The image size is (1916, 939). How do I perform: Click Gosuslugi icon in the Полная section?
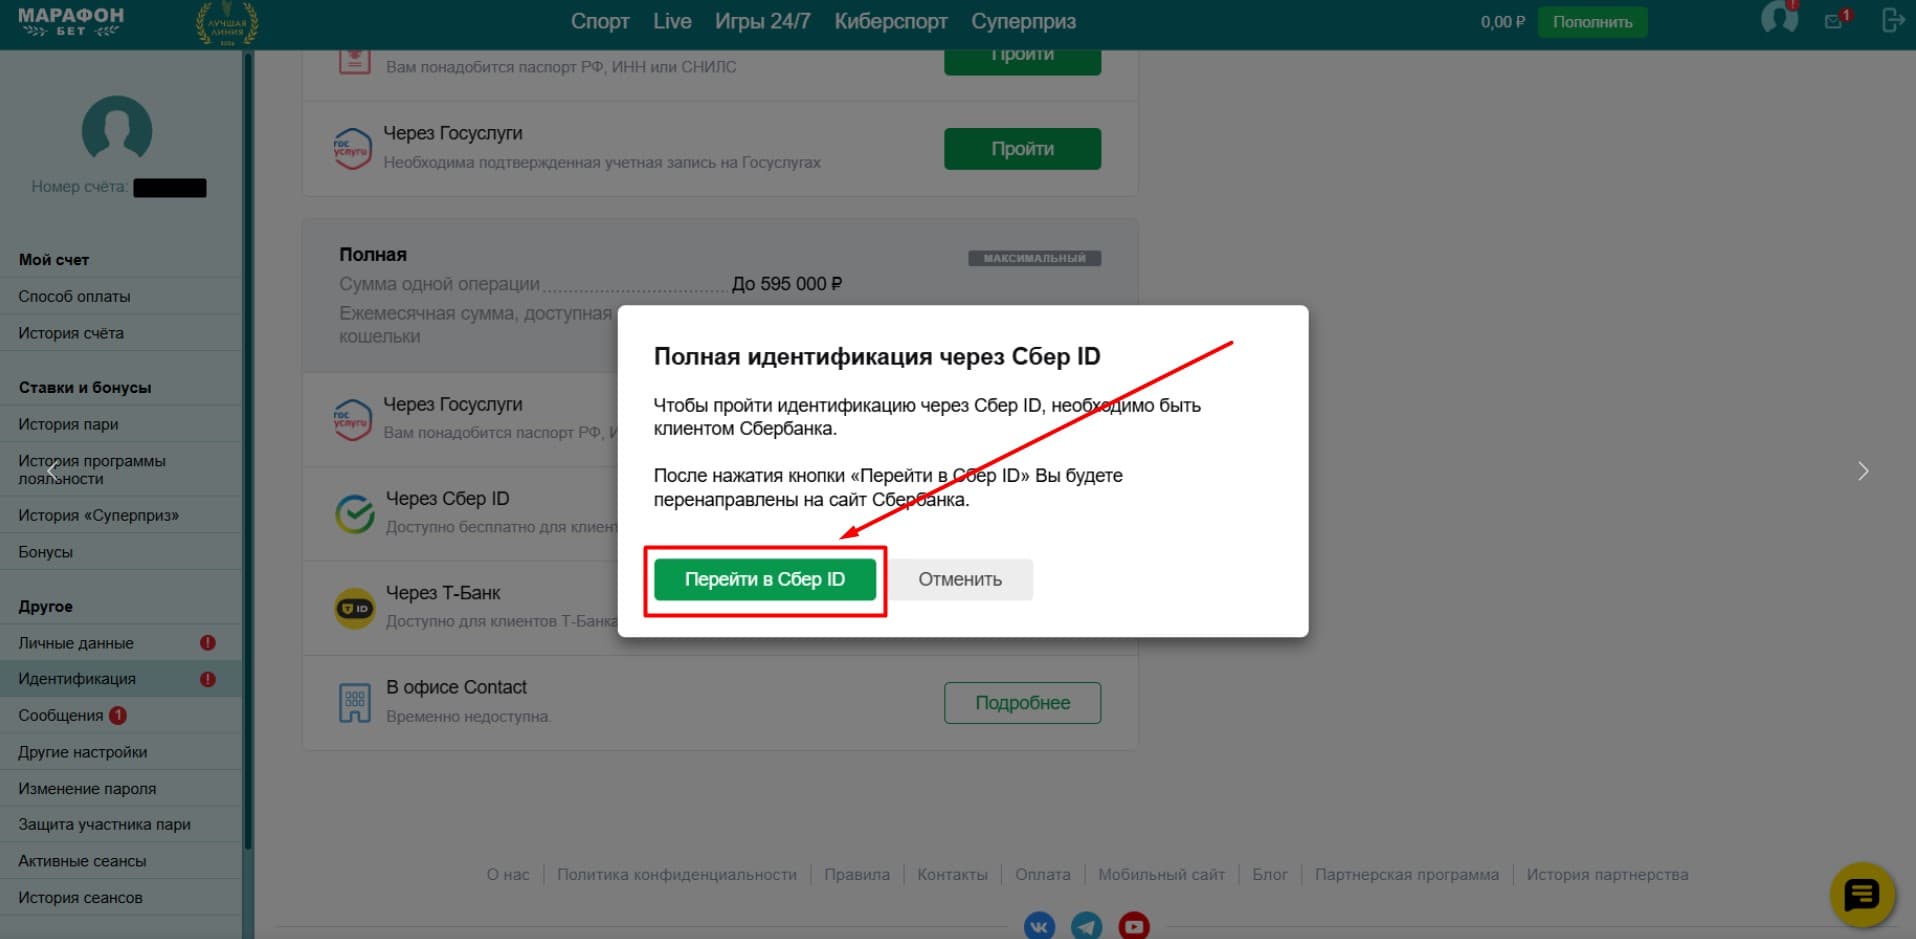click(x=352, y=419)
